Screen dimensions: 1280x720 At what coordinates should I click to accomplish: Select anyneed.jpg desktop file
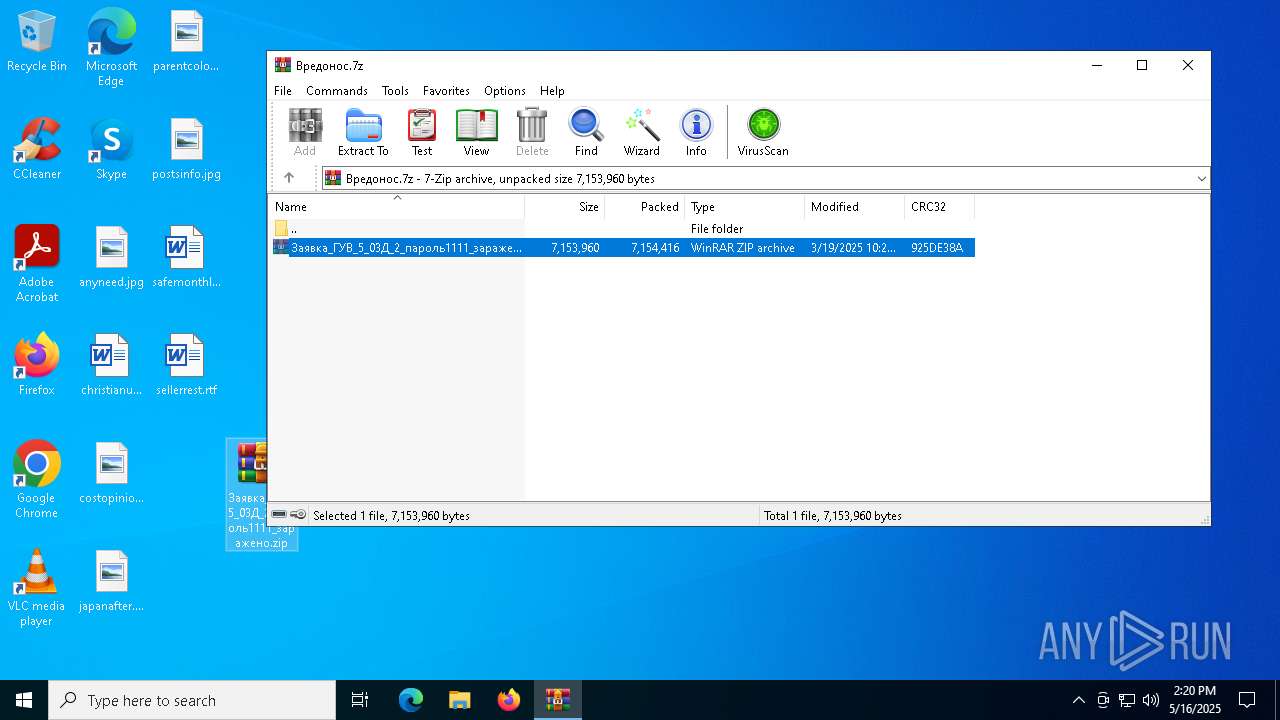pyautogui.click(x=111, y=257)
